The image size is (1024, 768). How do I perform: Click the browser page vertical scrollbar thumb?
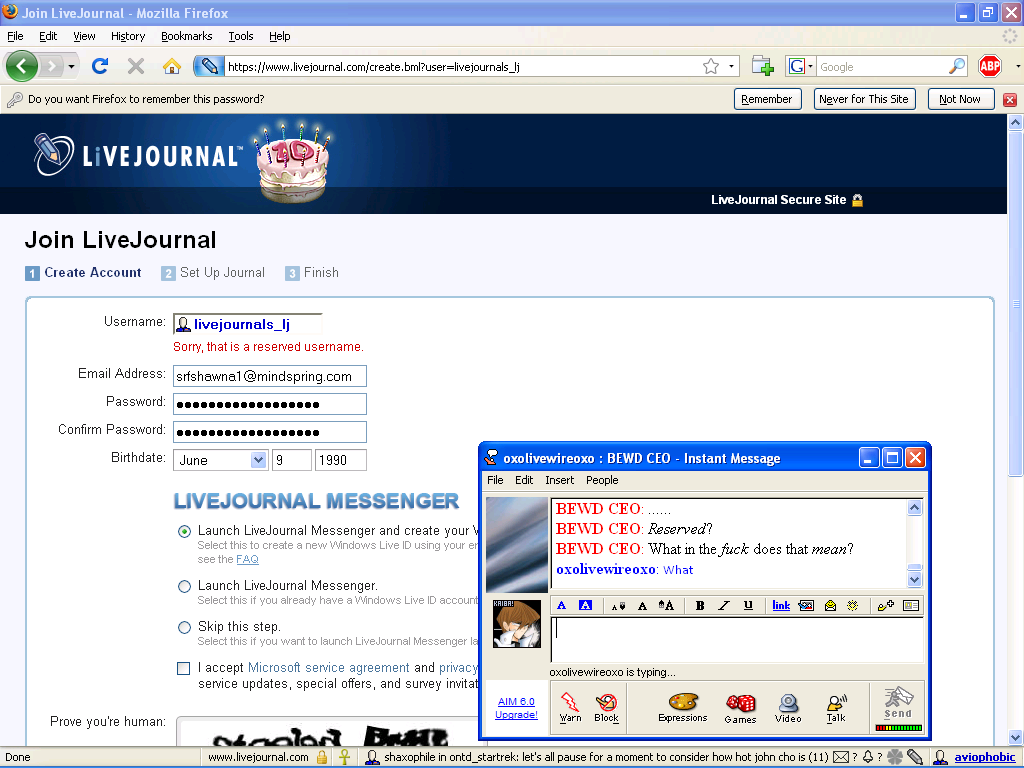coord(1015,303)
